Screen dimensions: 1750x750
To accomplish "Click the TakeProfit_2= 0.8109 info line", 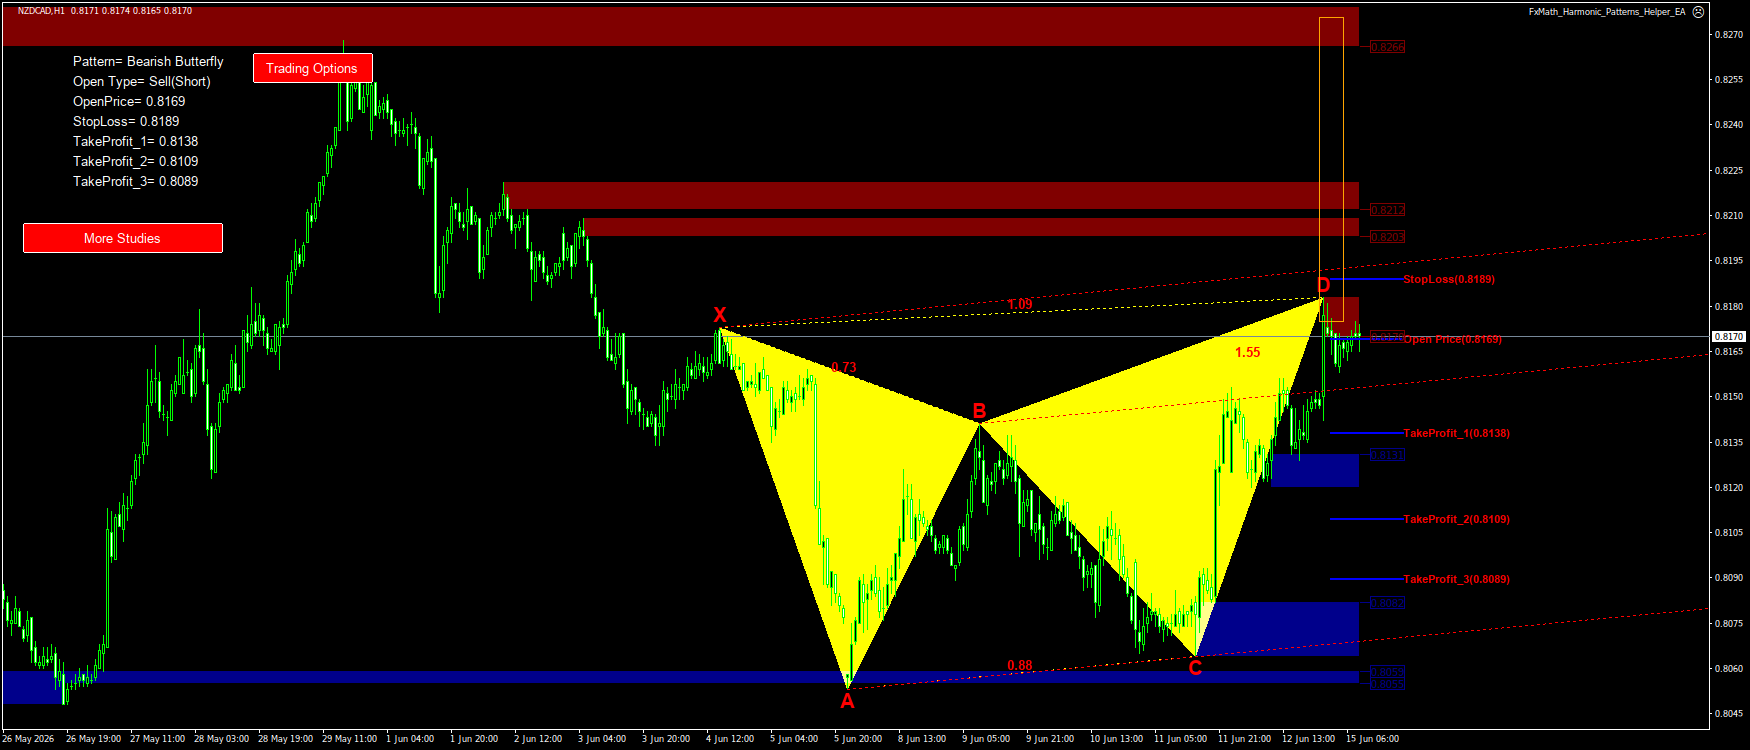I will point(135,161).
